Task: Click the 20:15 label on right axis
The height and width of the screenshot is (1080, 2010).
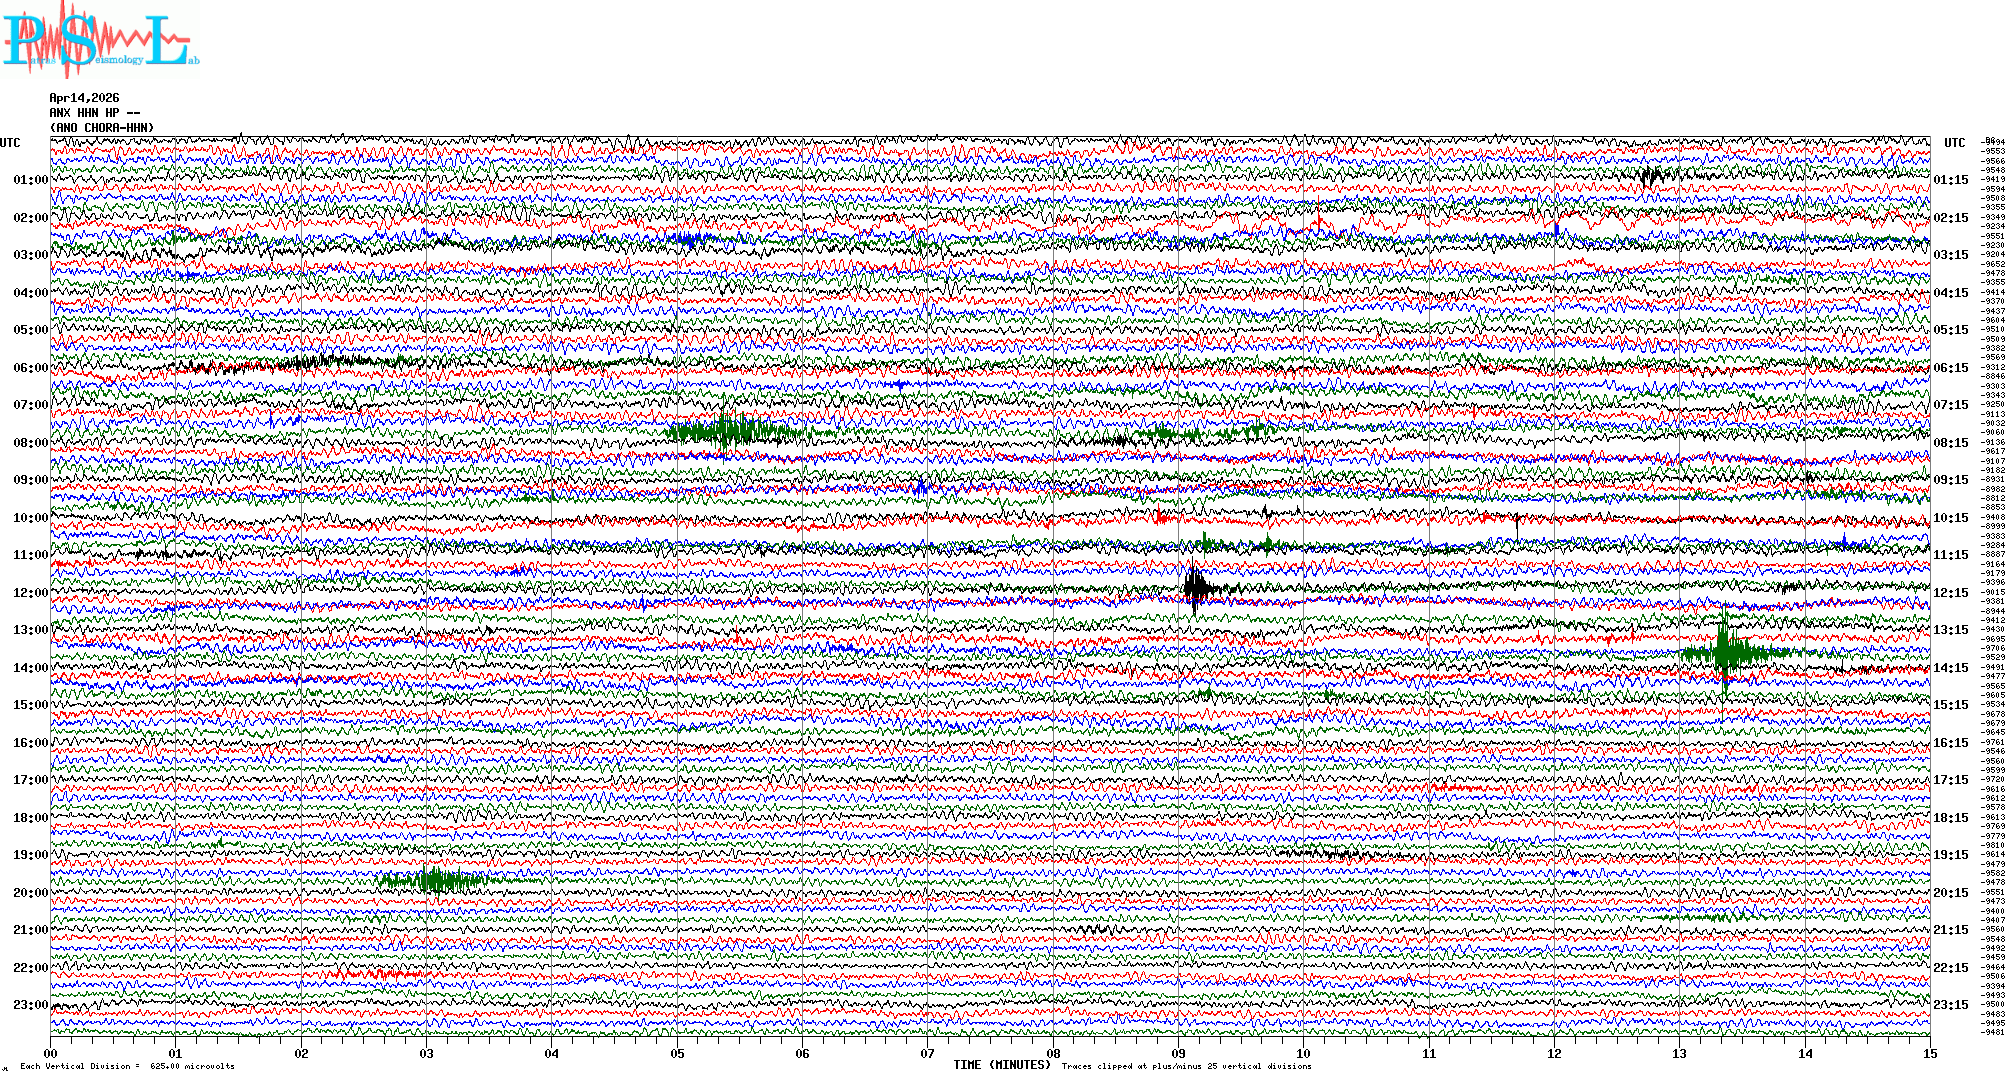Action: click(x=1950, y=893)
